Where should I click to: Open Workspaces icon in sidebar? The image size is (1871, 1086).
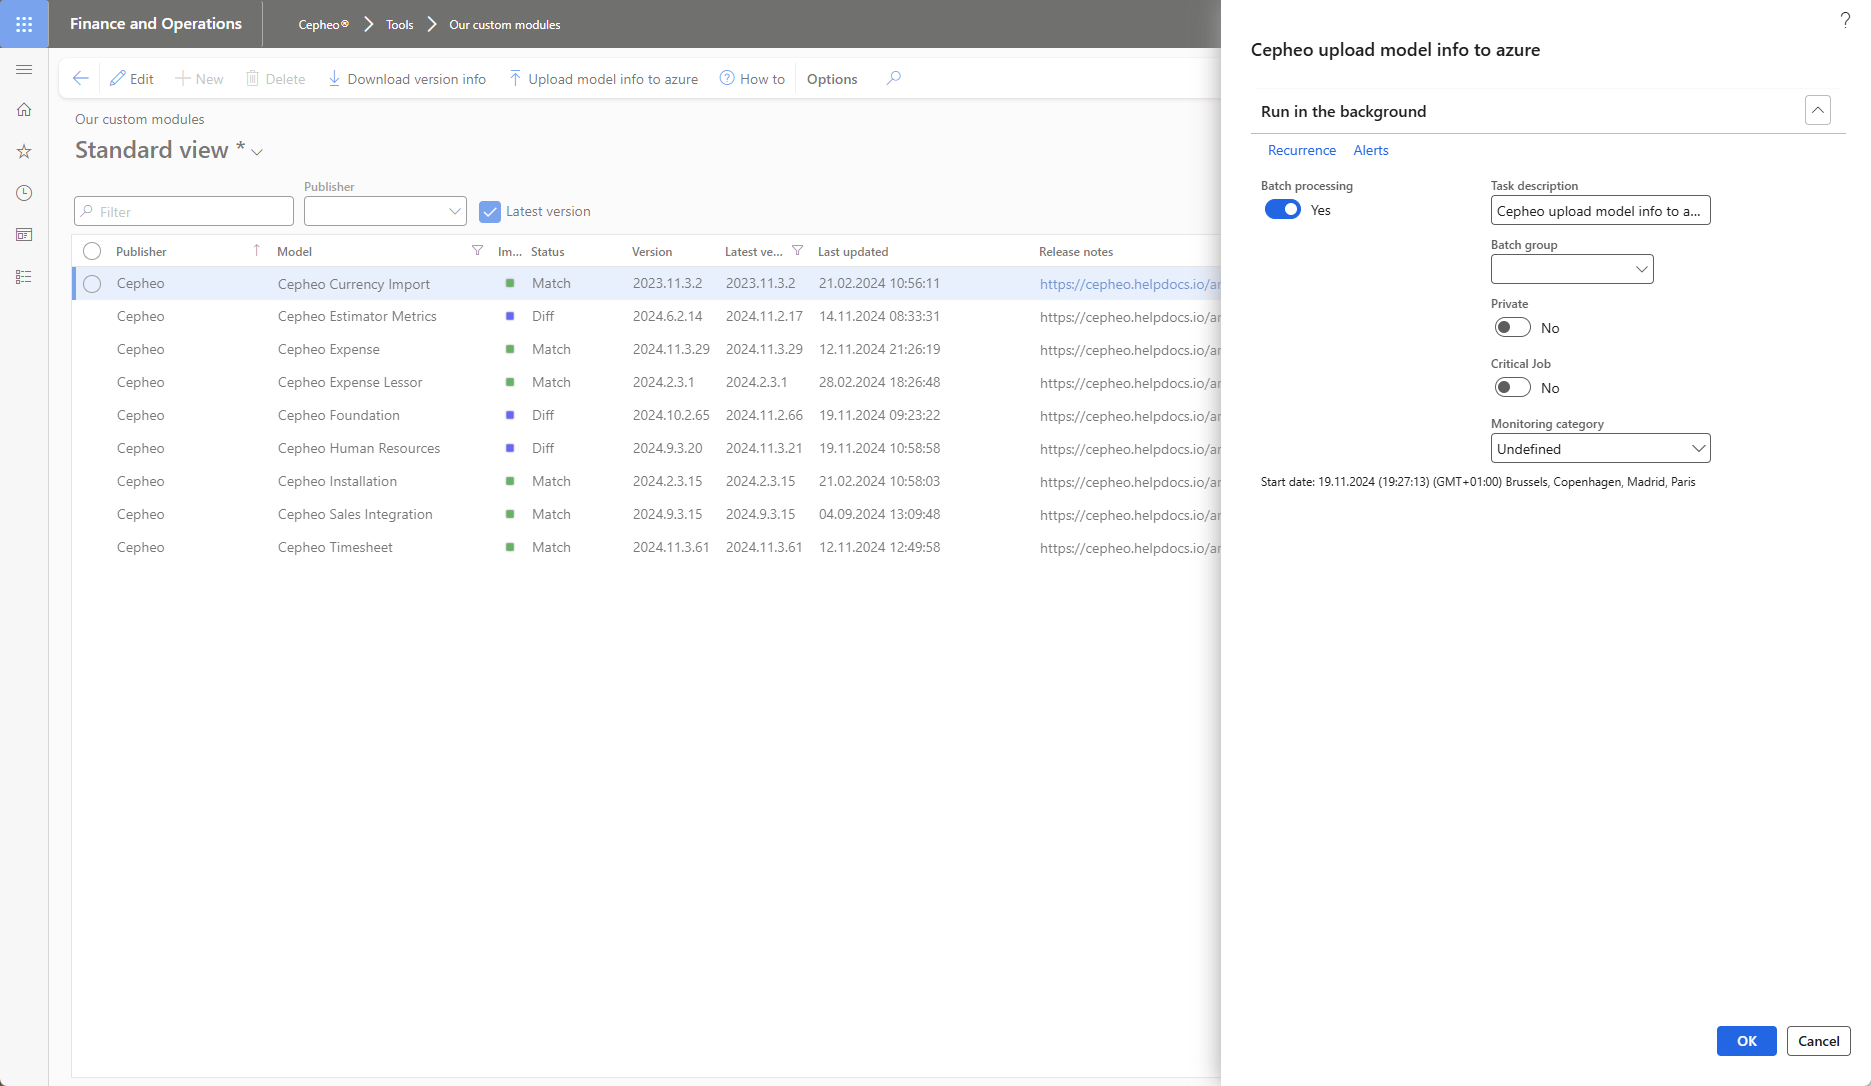point(24,235)
